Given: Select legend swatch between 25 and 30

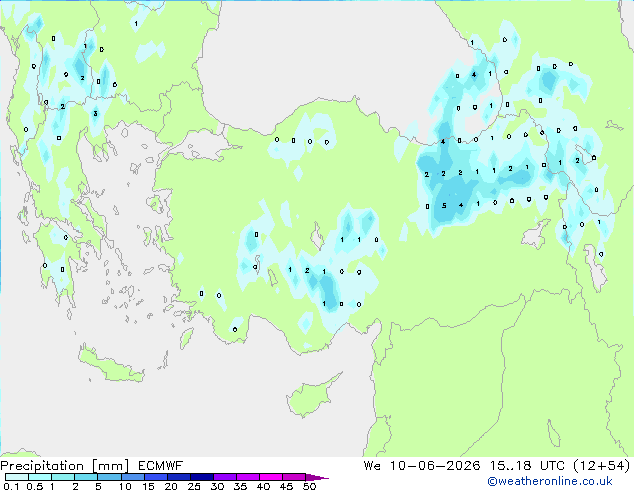Looking at the screenshot, I should click(x=201, y=477).
